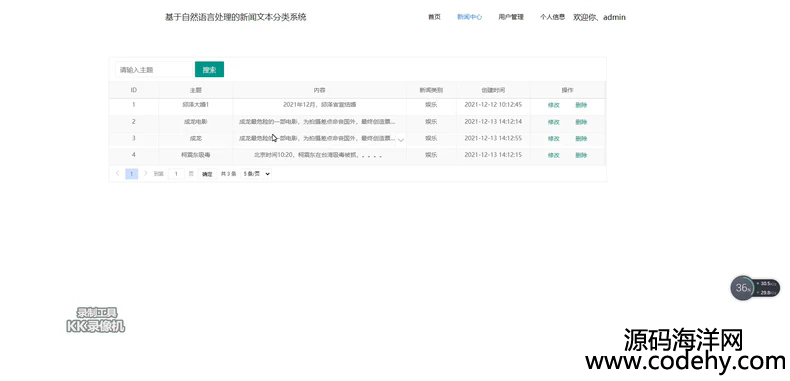
Task: Click the pagination 确定 button
Action: (x=207, y=174)
